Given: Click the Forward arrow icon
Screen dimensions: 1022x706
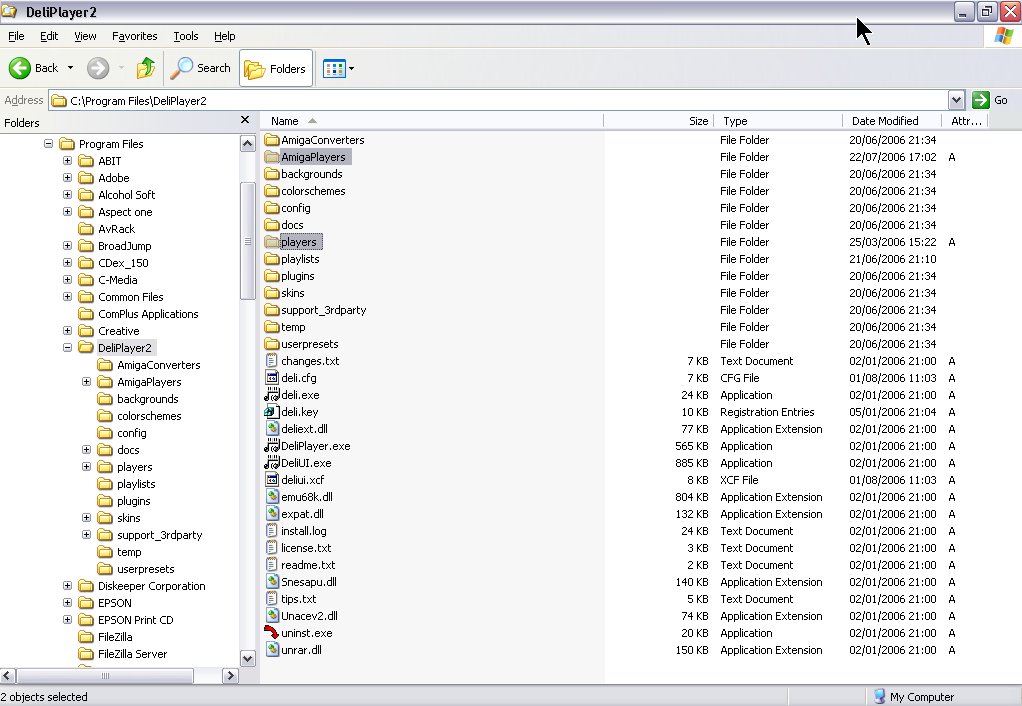Looking at the screenshot, I should coord(98,68).
